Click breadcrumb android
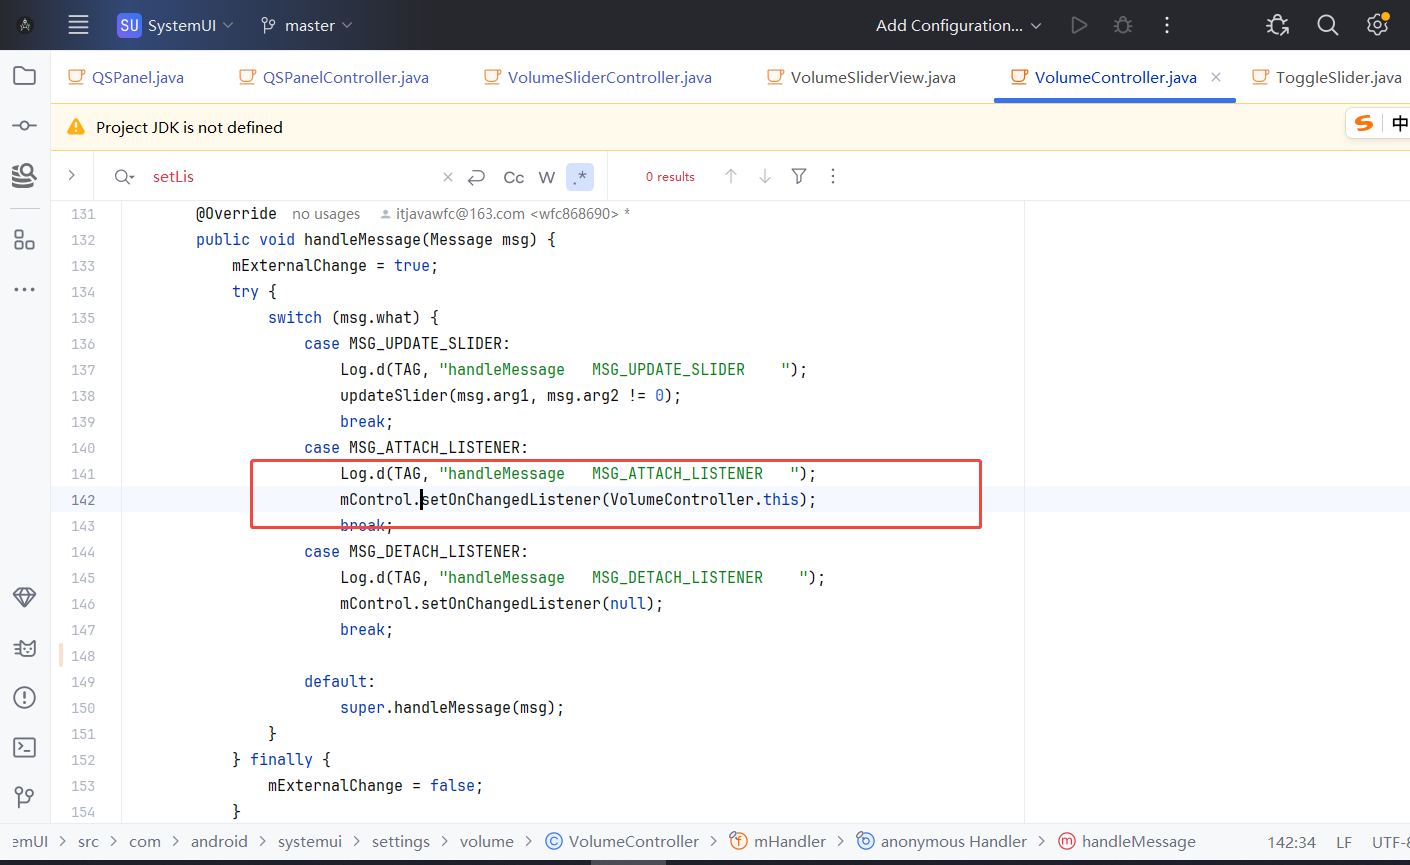The height and width of the screenshot is (865, 1410). 219,842
